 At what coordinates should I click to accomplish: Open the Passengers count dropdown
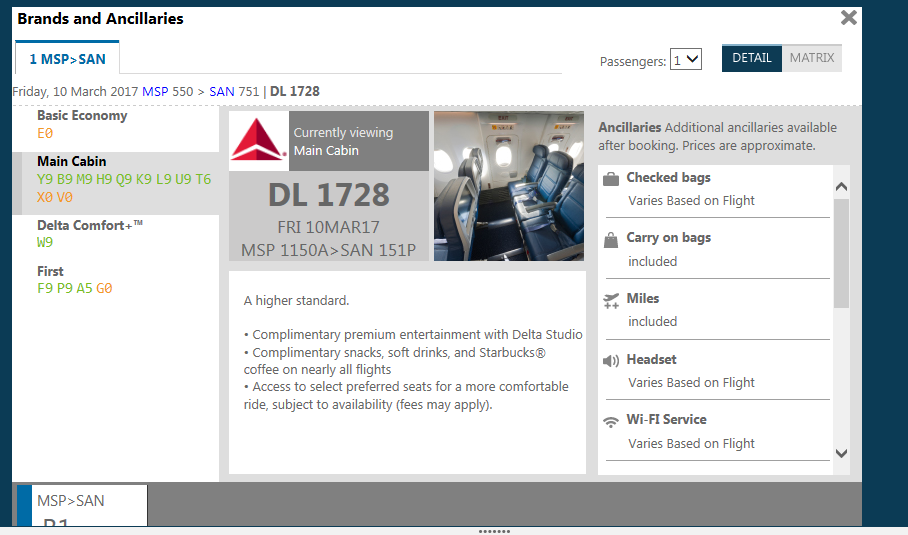click(x=686, y=60)
